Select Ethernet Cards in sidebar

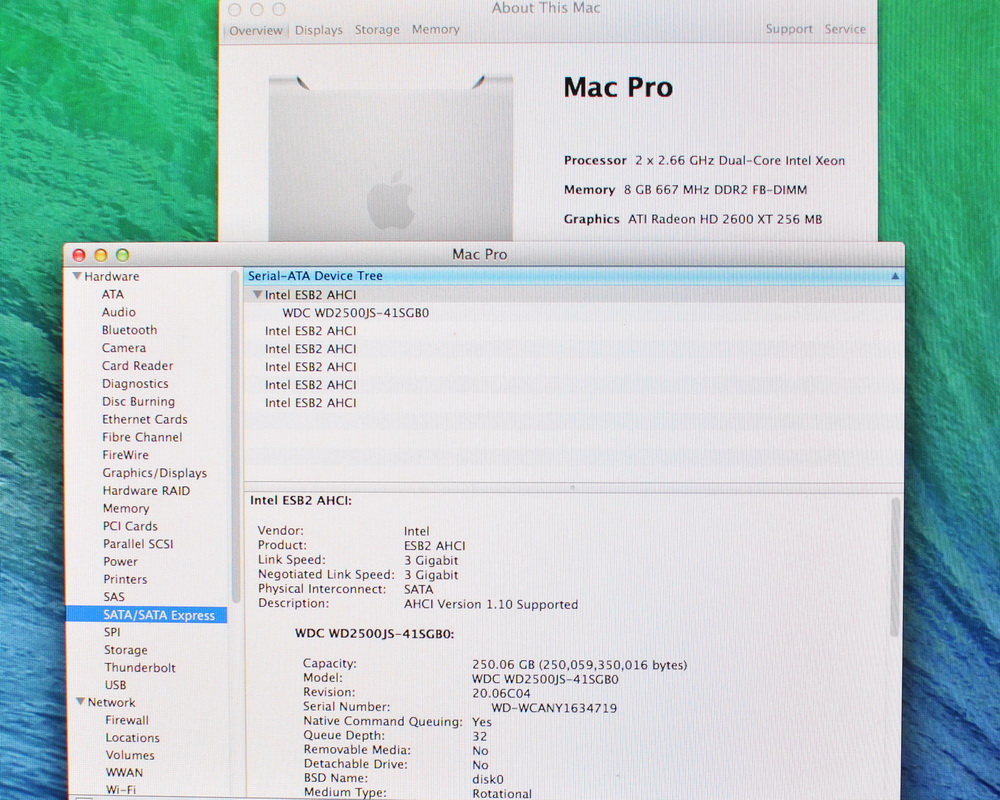tap(145, 419)
